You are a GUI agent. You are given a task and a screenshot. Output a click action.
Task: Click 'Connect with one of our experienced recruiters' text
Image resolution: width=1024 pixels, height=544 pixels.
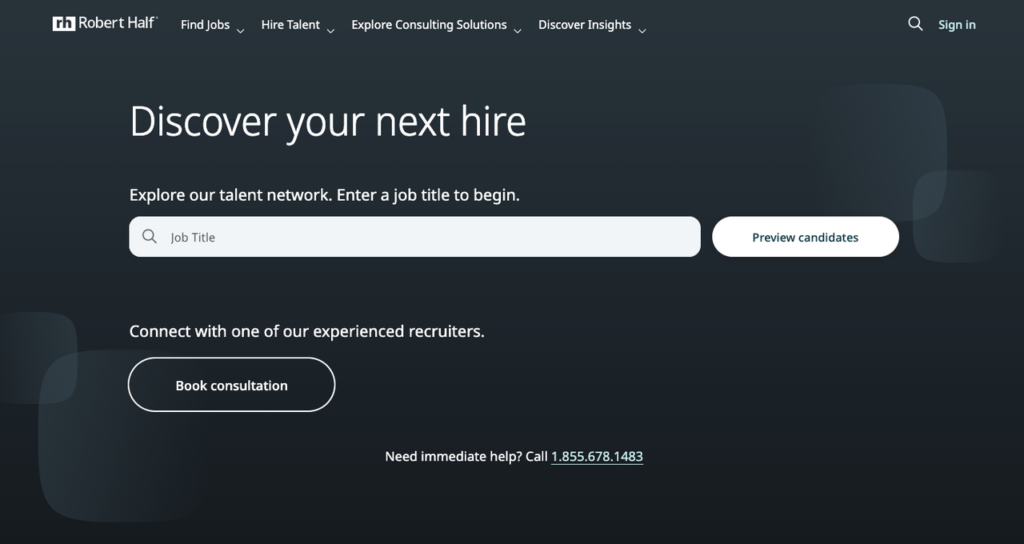307,331
